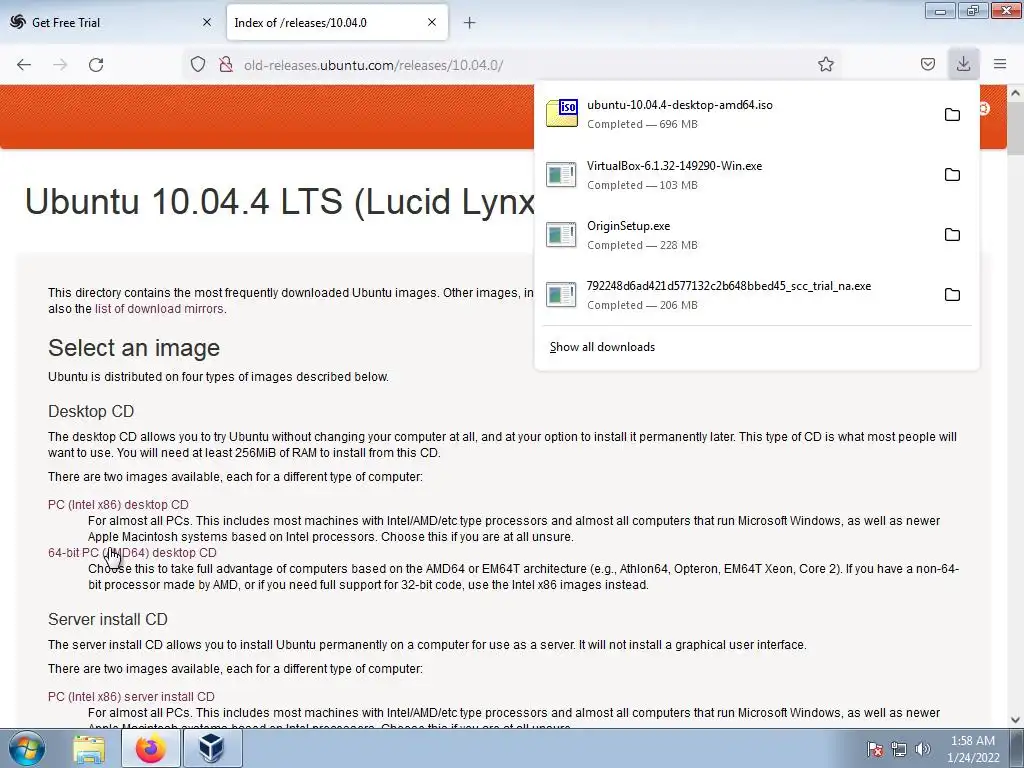
Task: Click the vertical scrollbar thumb
Action: click(x=1016, y=128)
